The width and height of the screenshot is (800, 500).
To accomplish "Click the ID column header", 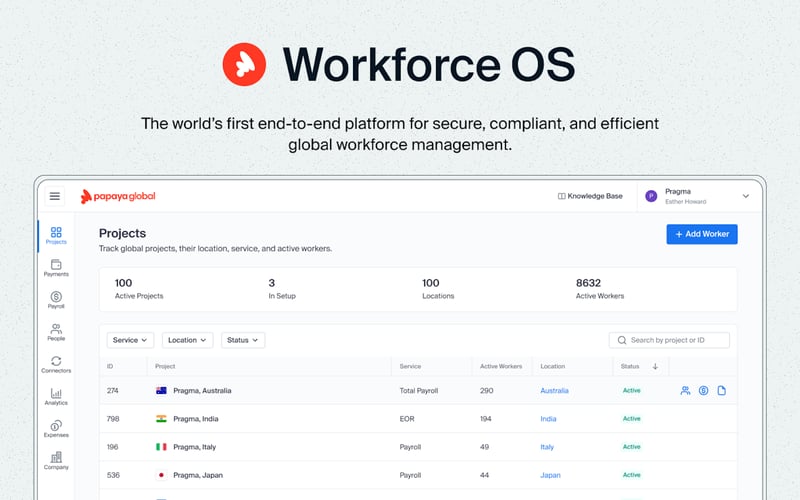I will (110, 366).
